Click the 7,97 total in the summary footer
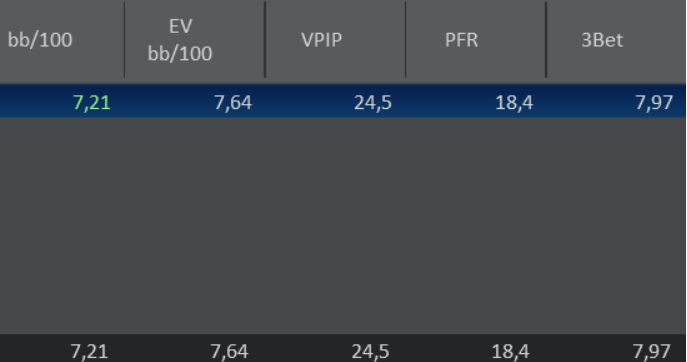Viewport: 687px width, 362px height. click(x=652, y=351)
